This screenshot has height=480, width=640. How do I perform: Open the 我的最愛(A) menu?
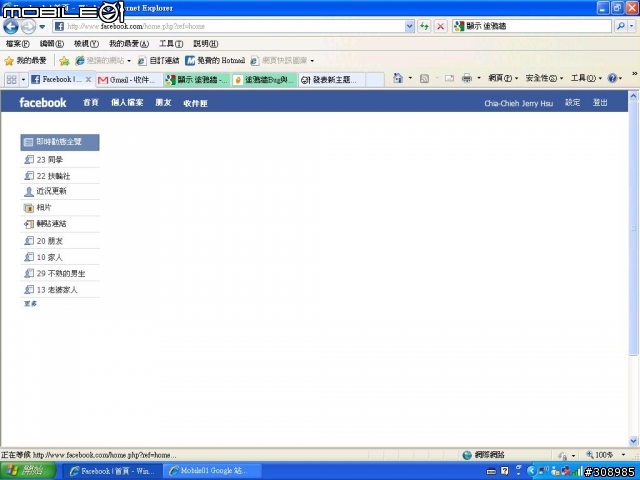[129, 44]
